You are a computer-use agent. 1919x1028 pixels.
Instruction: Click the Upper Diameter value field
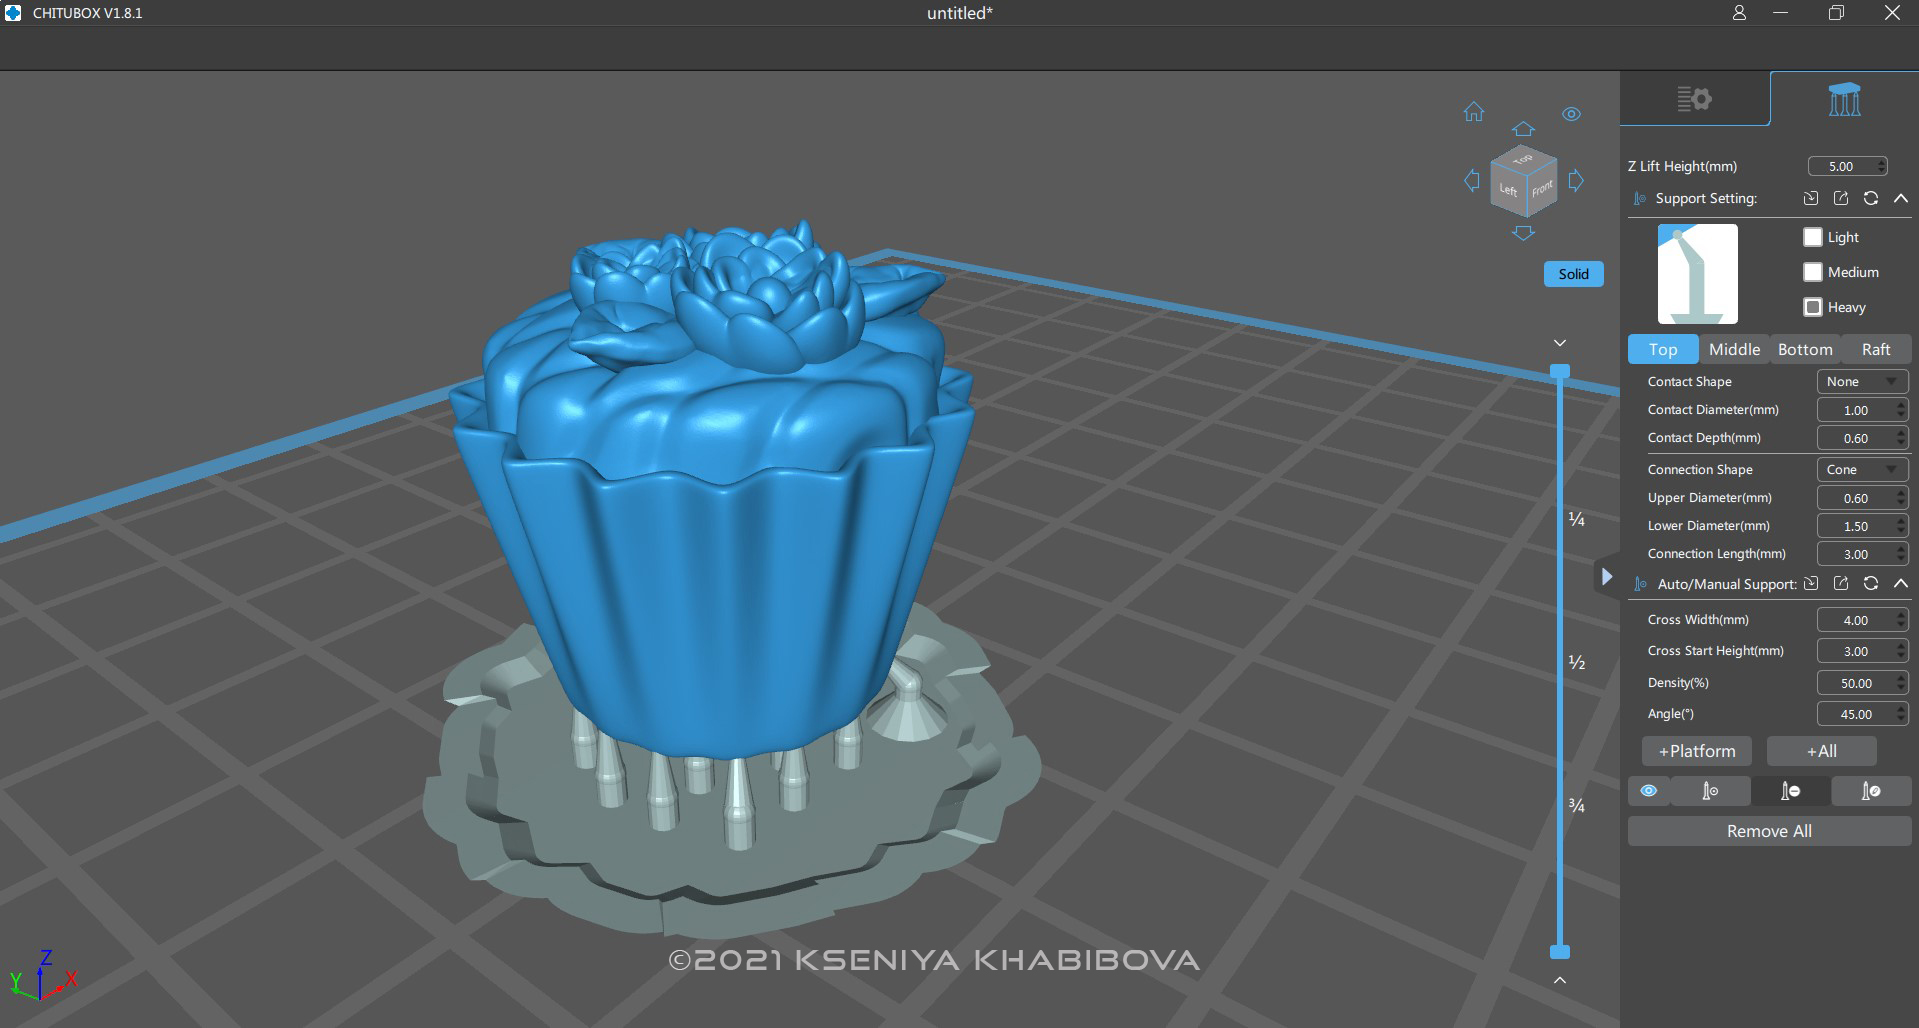1862,498
